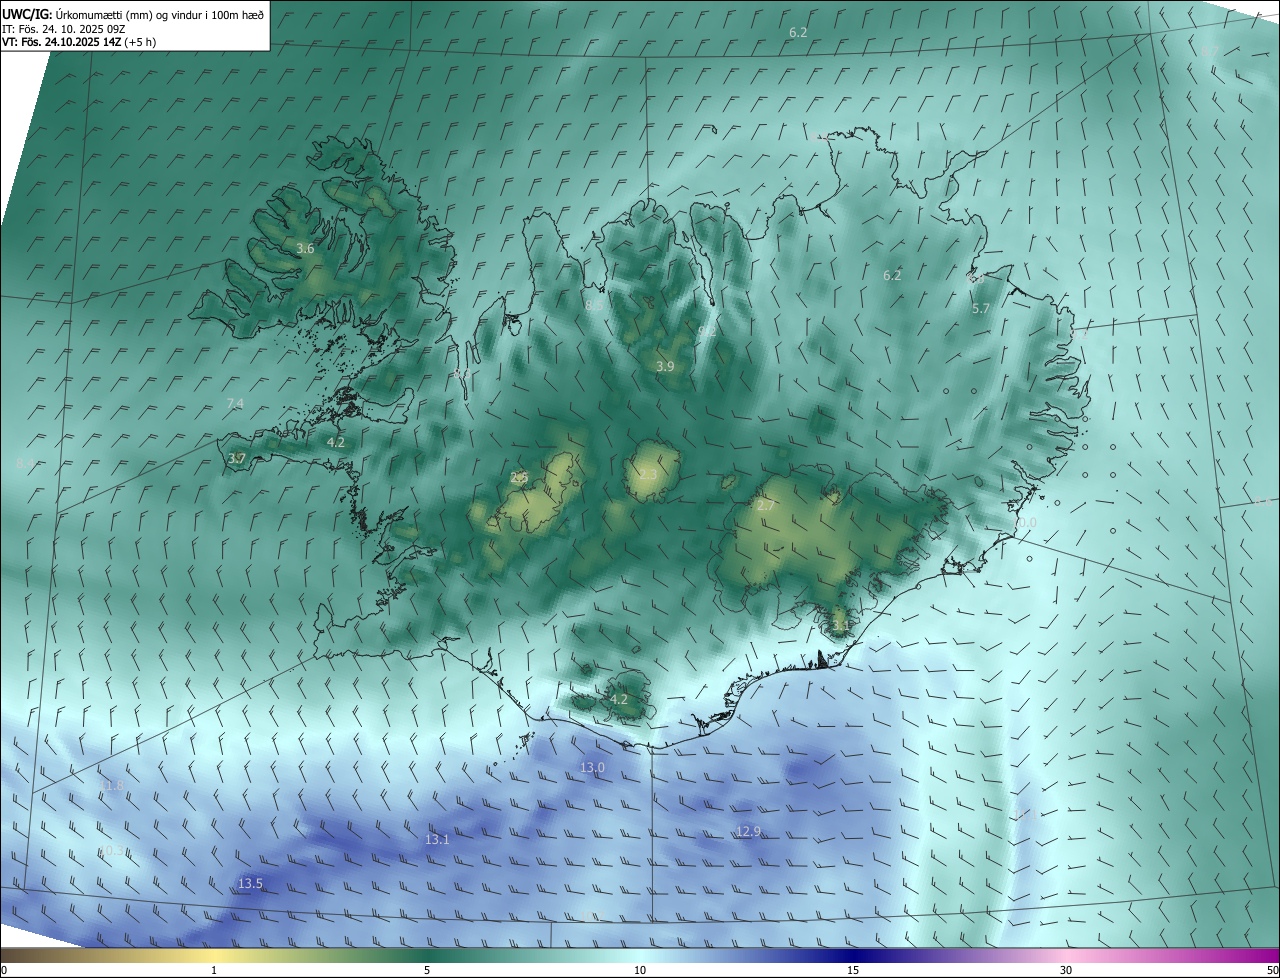1280x978 pixels.
Task: Select the 13.1 value label
Action: pos(437,840)
